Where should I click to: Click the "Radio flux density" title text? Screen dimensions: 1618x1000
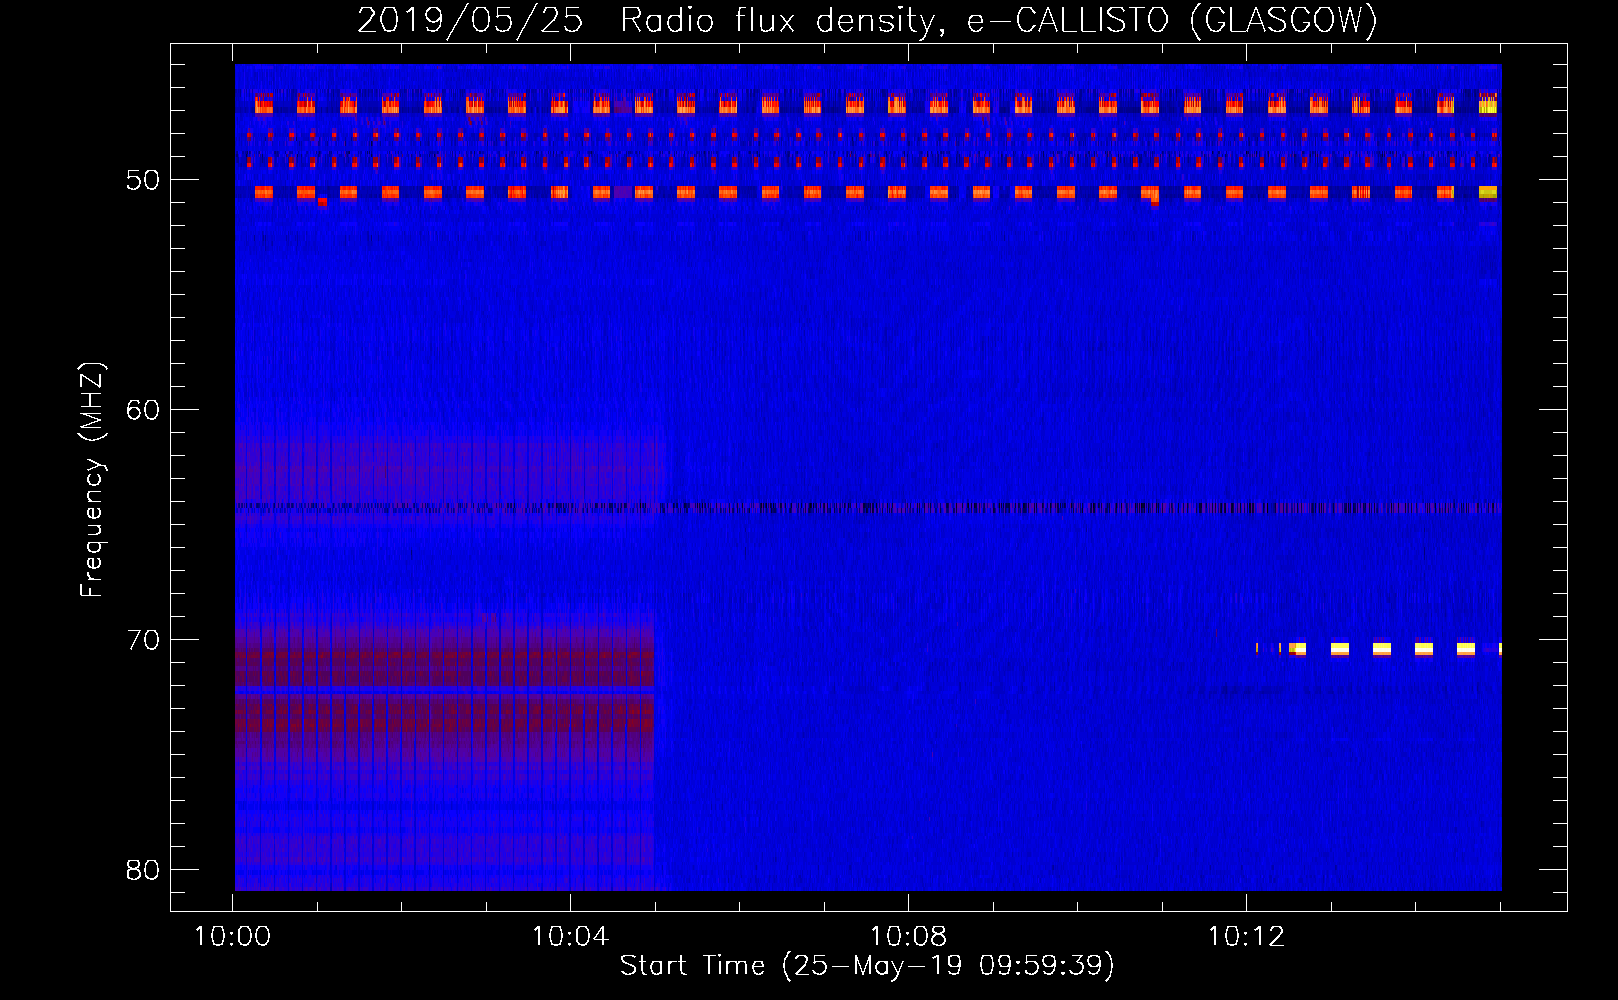pos(784,20)
